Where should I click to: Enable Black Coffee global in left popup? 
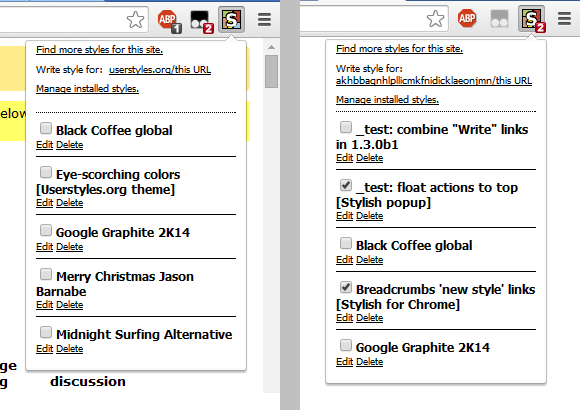pos(46,128)
